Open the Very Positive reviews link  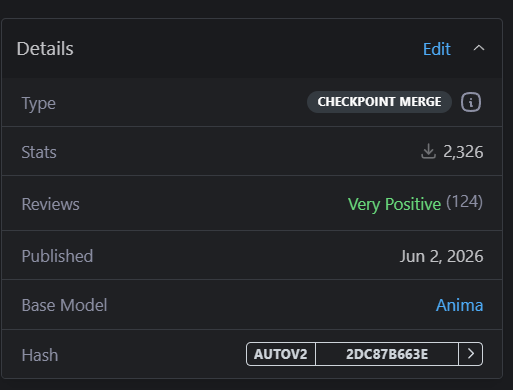coord(394,204)
